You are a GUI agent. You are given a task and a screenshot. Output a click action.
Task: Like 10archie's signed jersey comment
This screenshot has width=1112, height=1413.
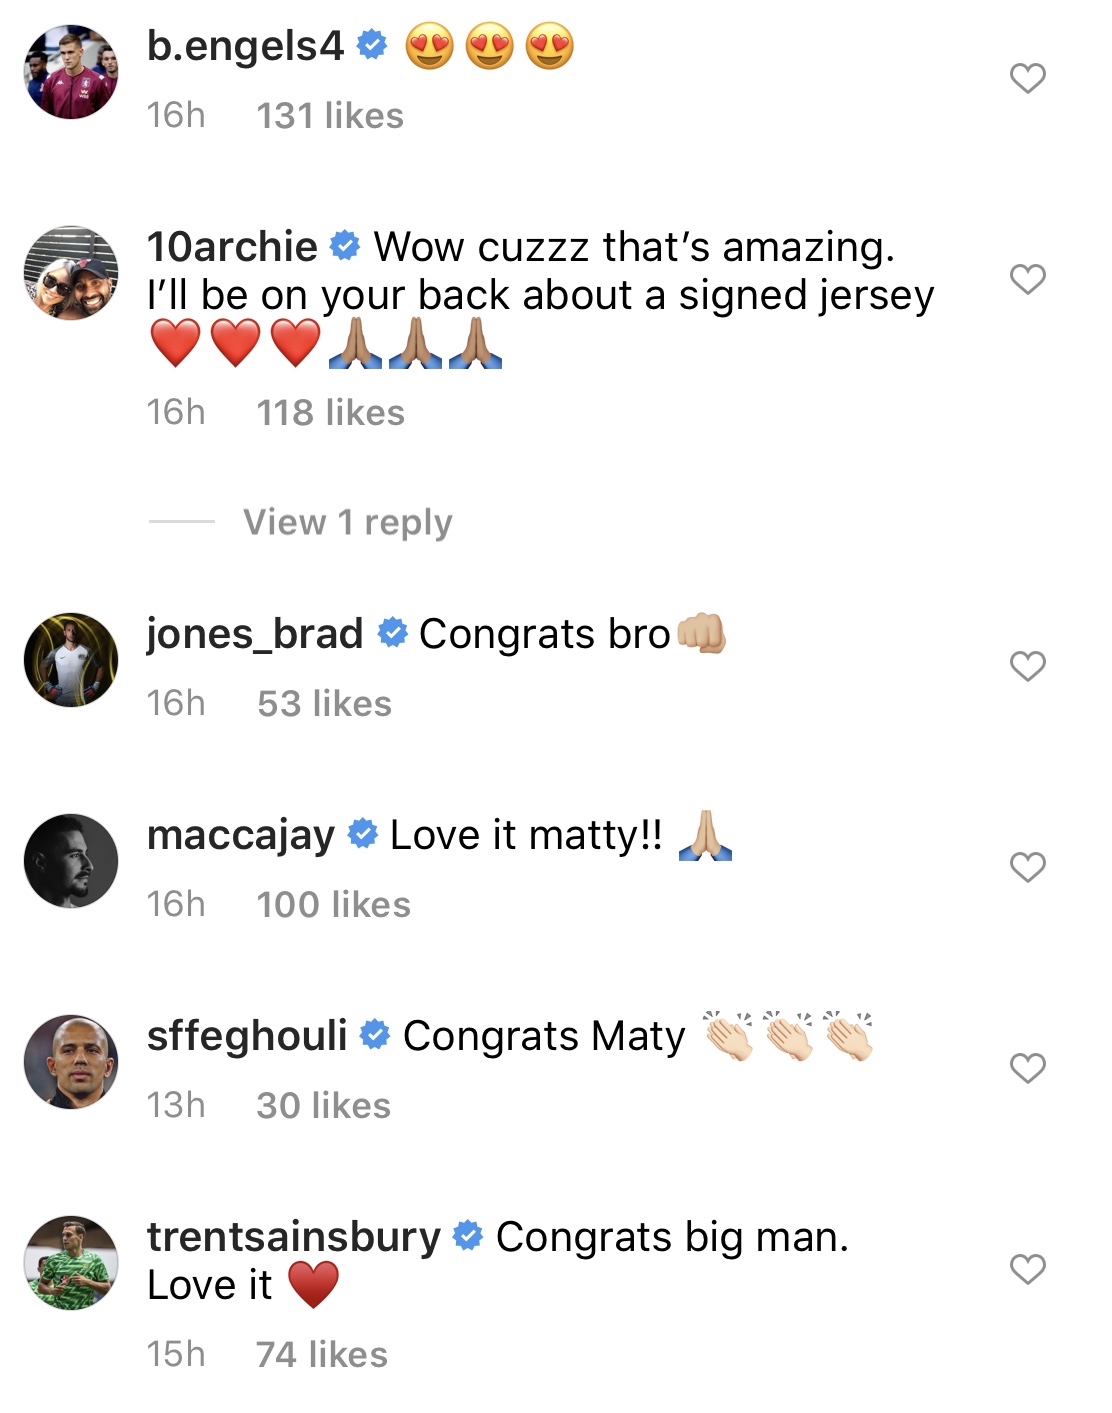1027,279
